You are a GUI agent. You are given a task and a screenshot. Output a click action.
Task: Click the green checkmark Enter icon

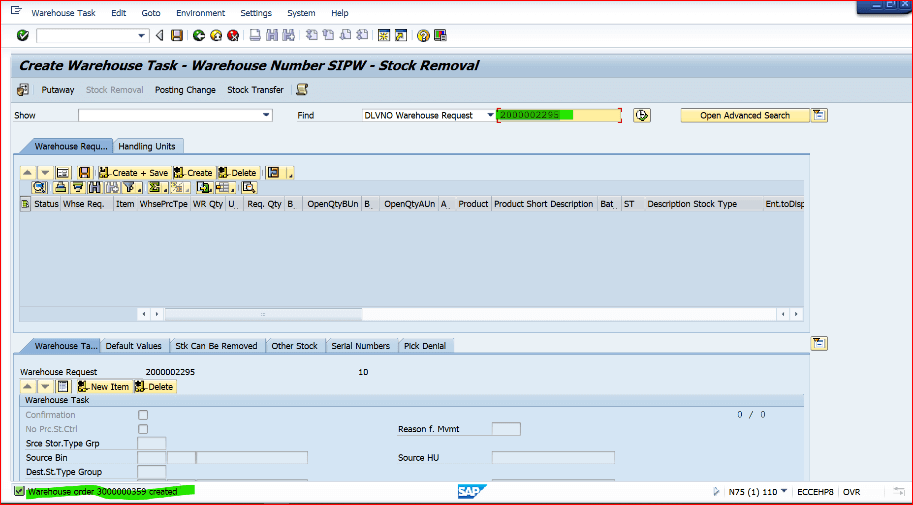click(23, 36)
